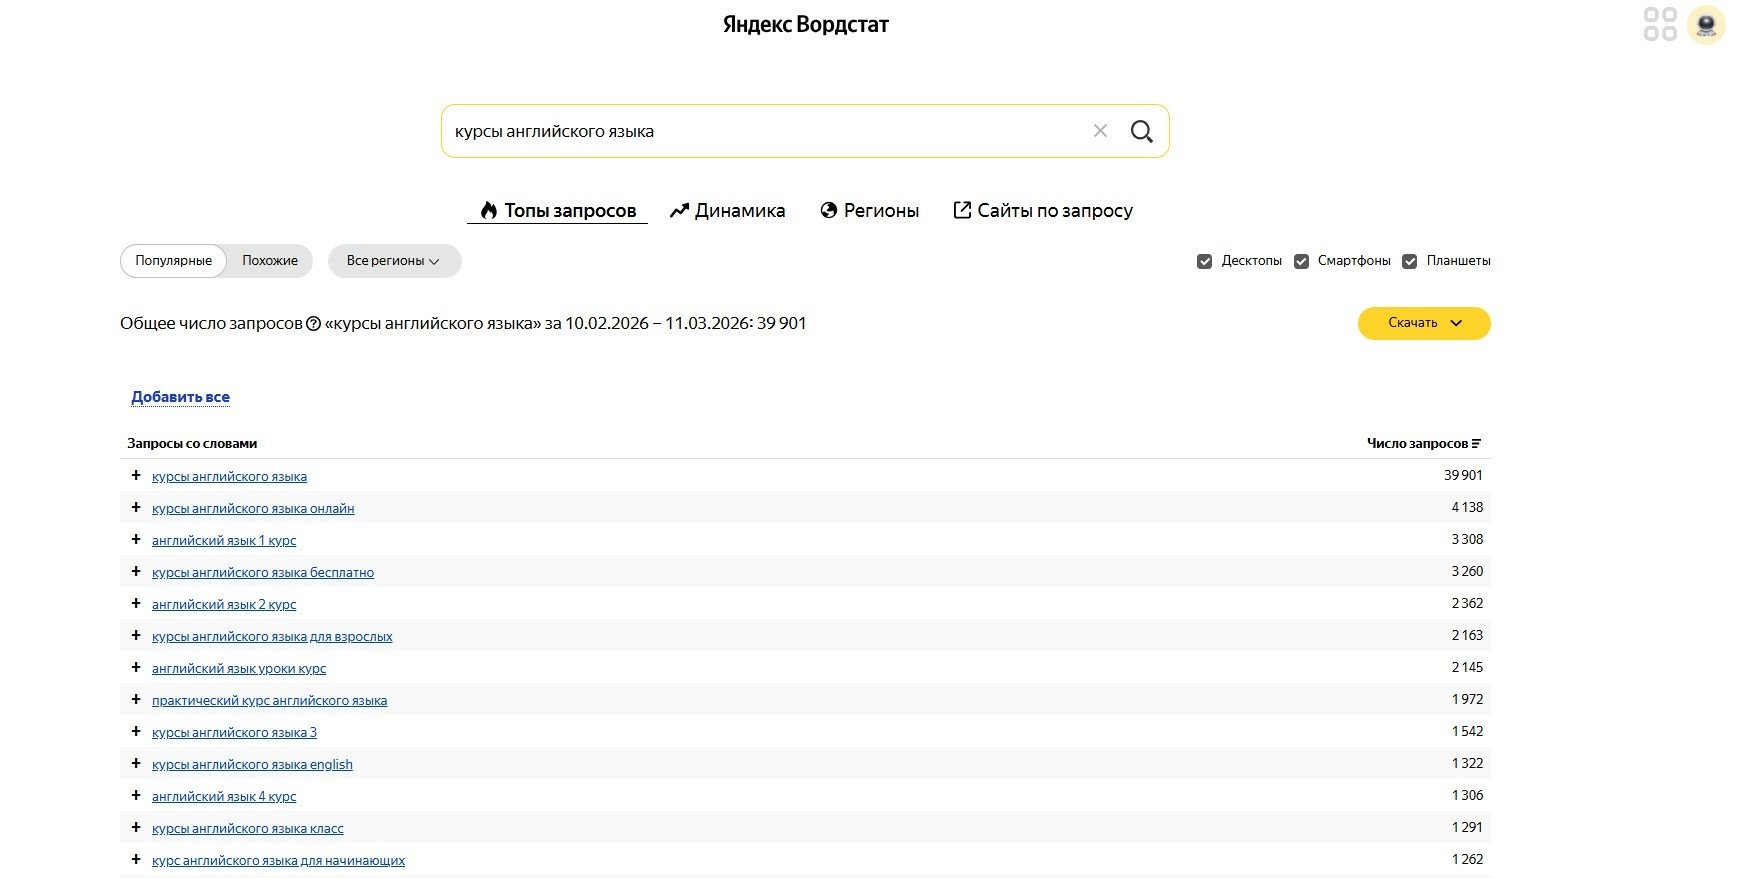Add курсы английского языка онлайн via plus

(x=136, y=508)
